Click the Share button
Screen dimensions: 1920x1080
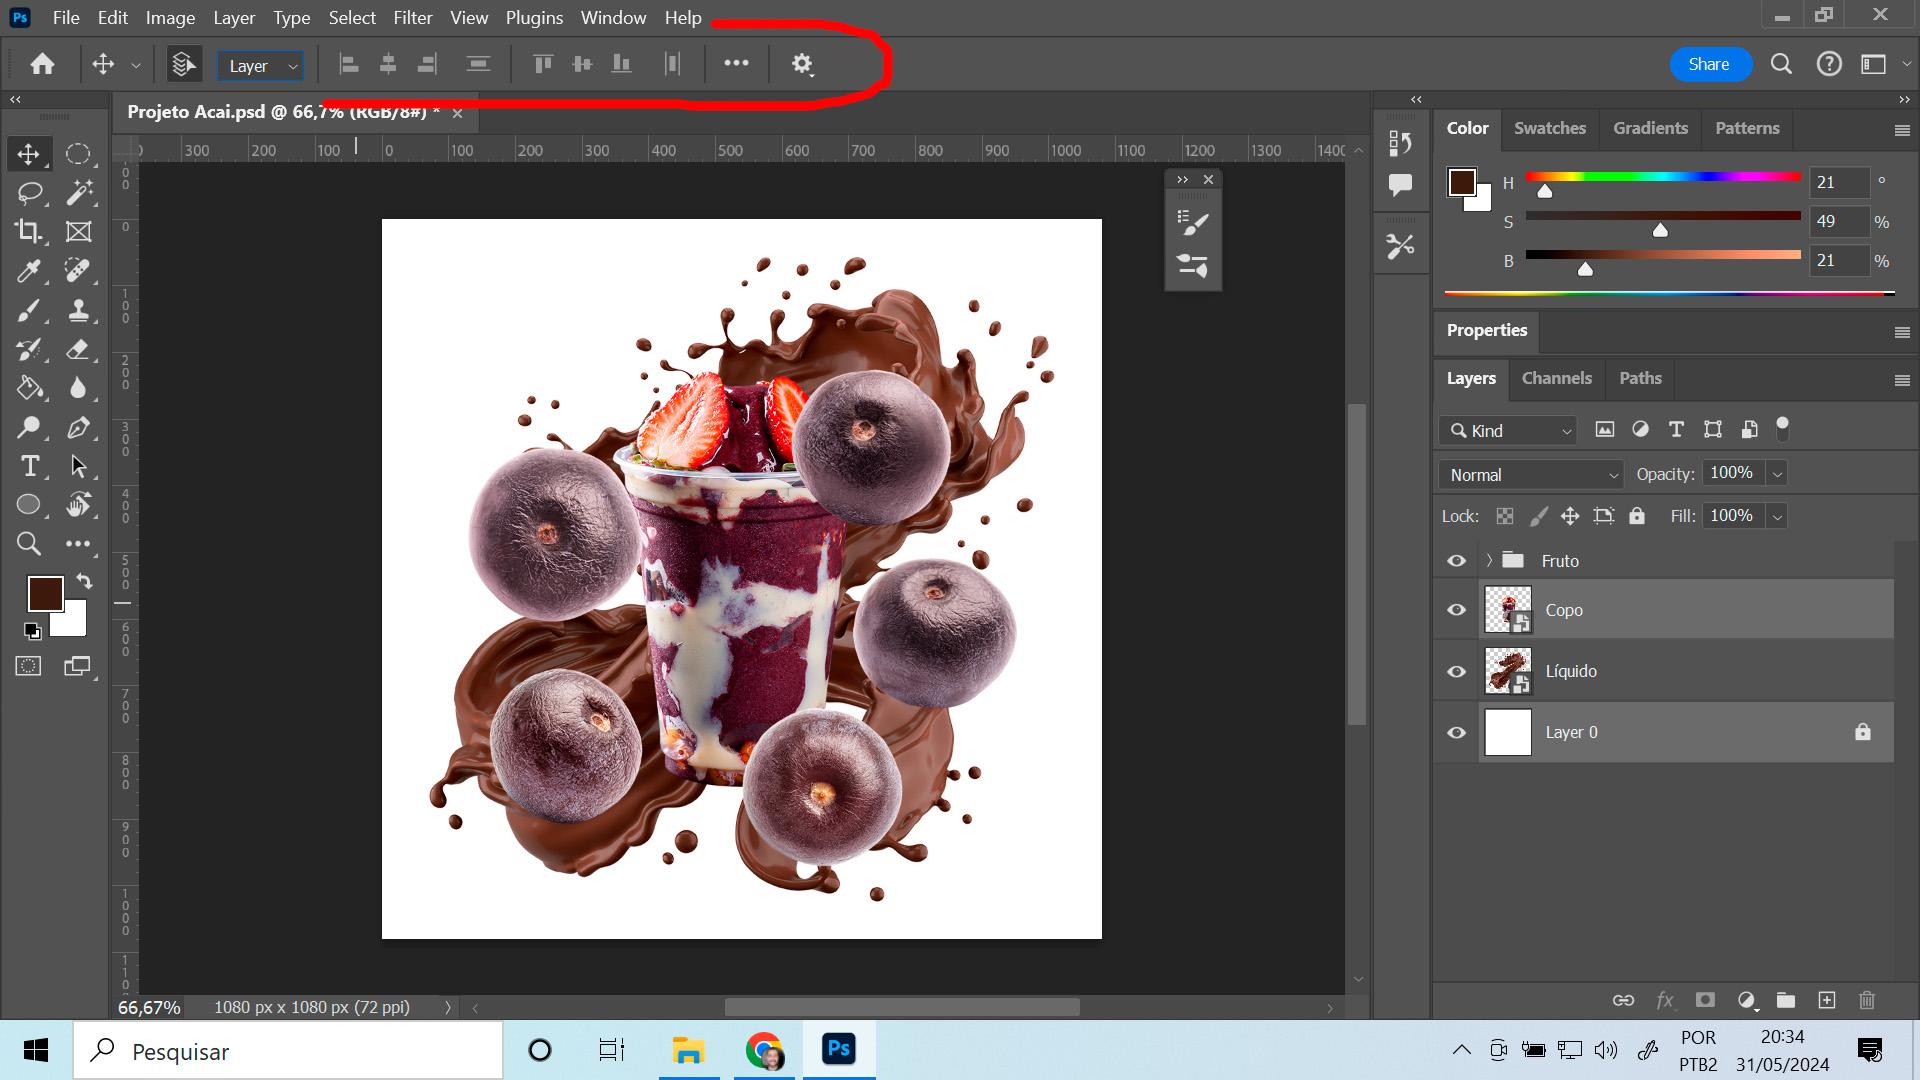point(1709,62)
